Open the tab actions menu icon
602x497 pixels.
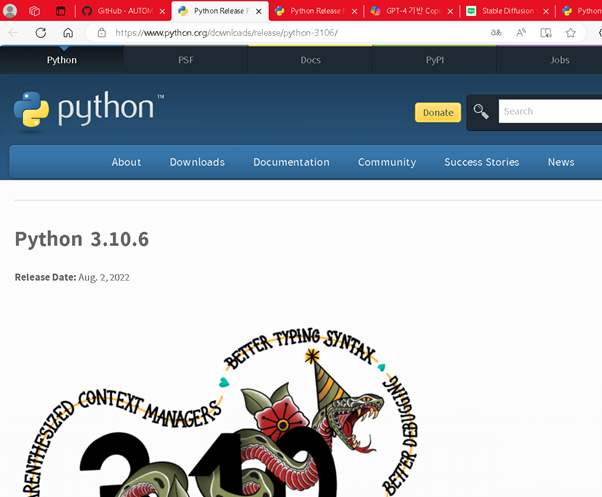61,11
